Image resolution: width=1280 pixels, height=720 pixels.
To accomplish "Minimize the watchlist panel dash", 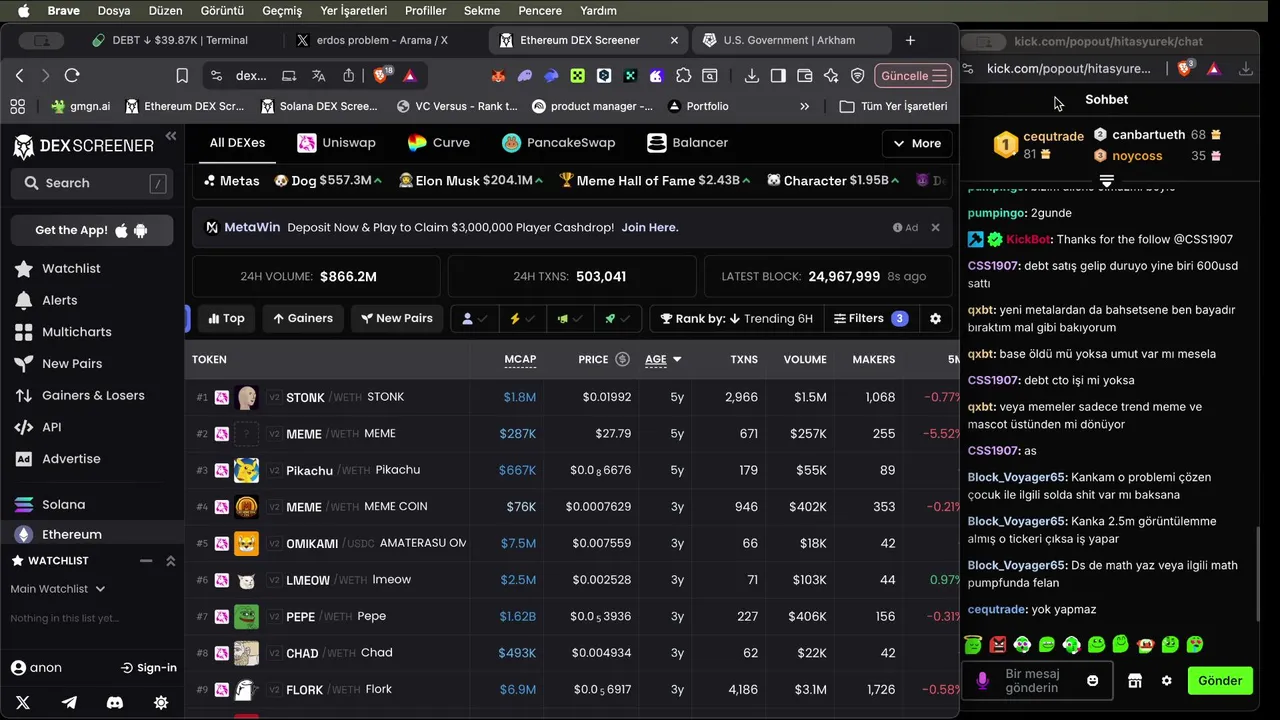I will (146, 561).
